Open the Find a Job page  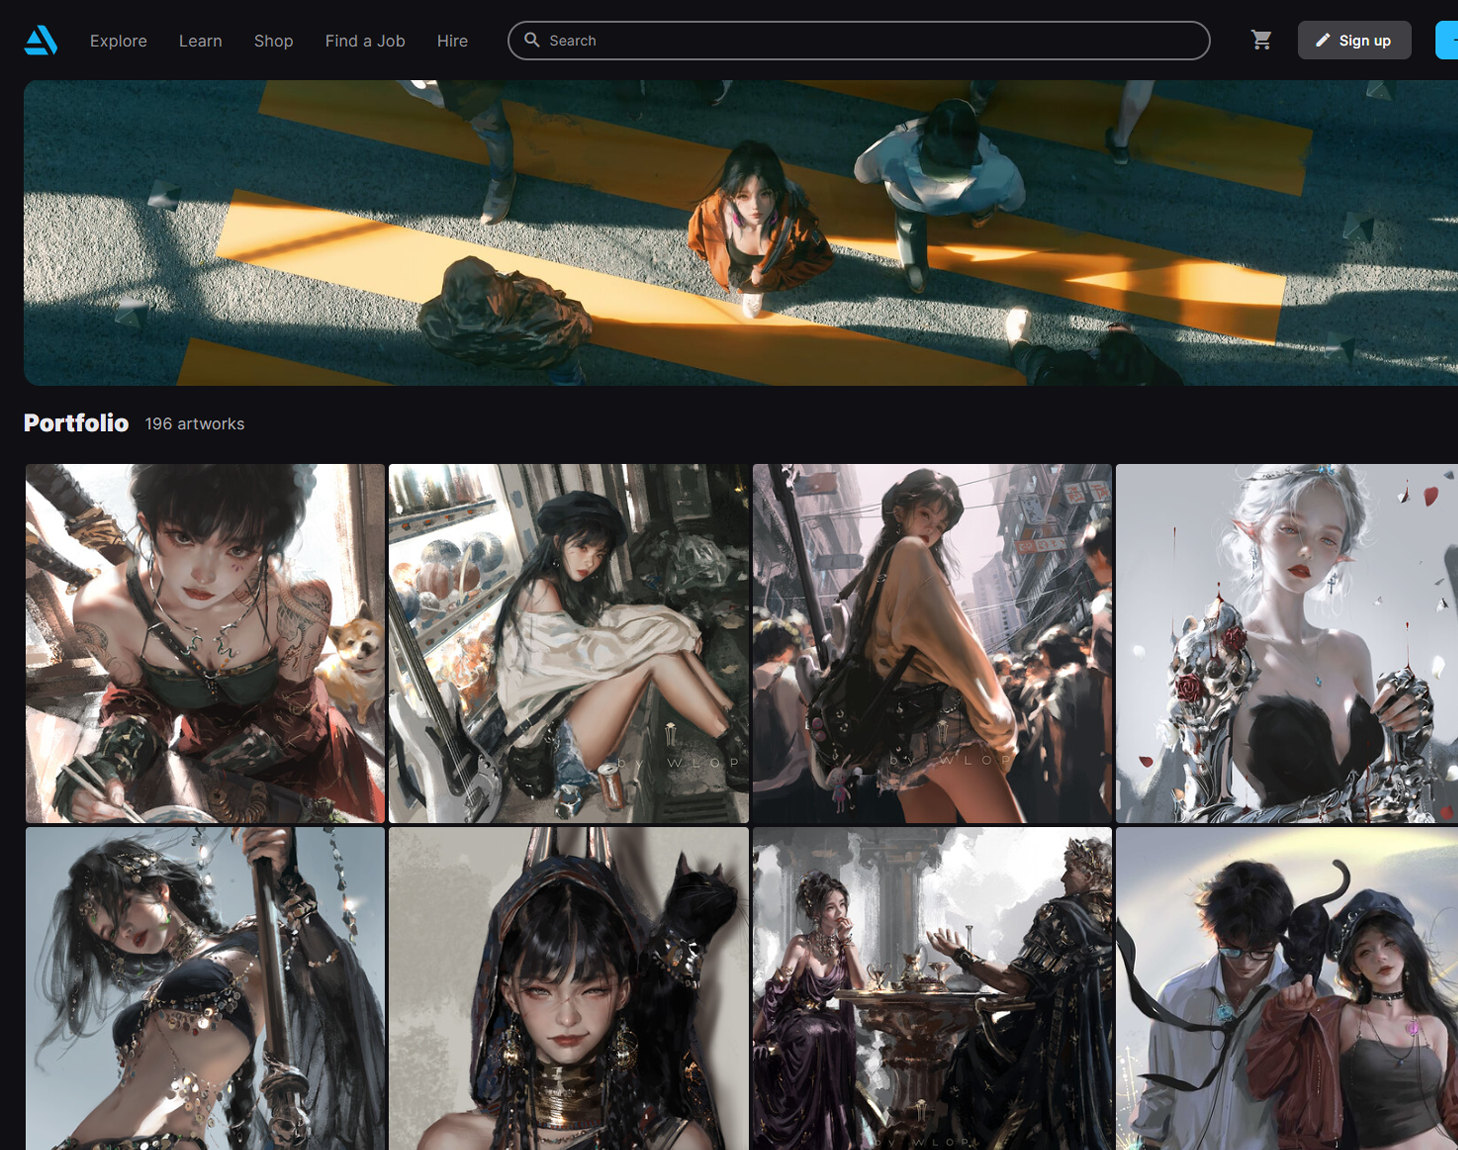point(365,41)
